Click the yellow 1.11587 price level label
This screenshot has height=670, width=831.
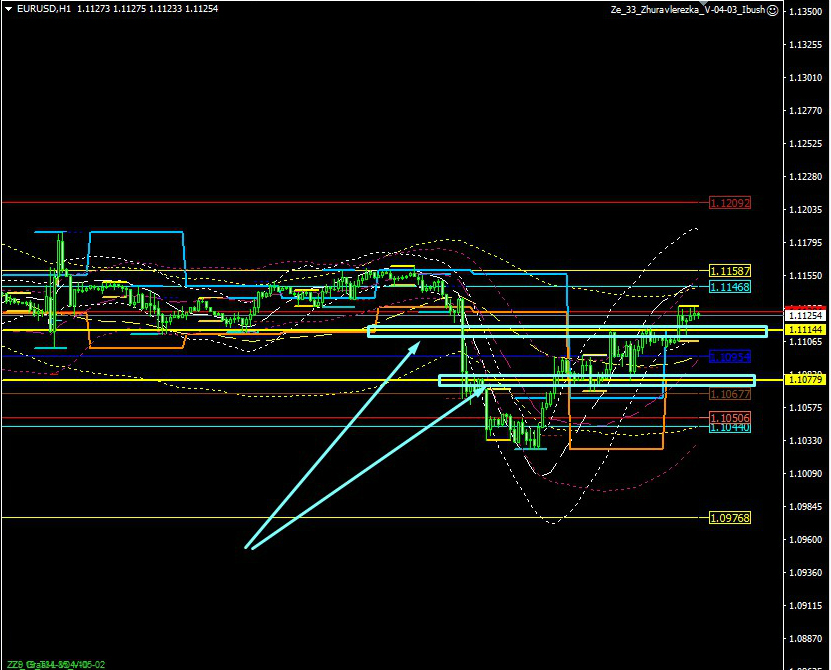point(729,271)
